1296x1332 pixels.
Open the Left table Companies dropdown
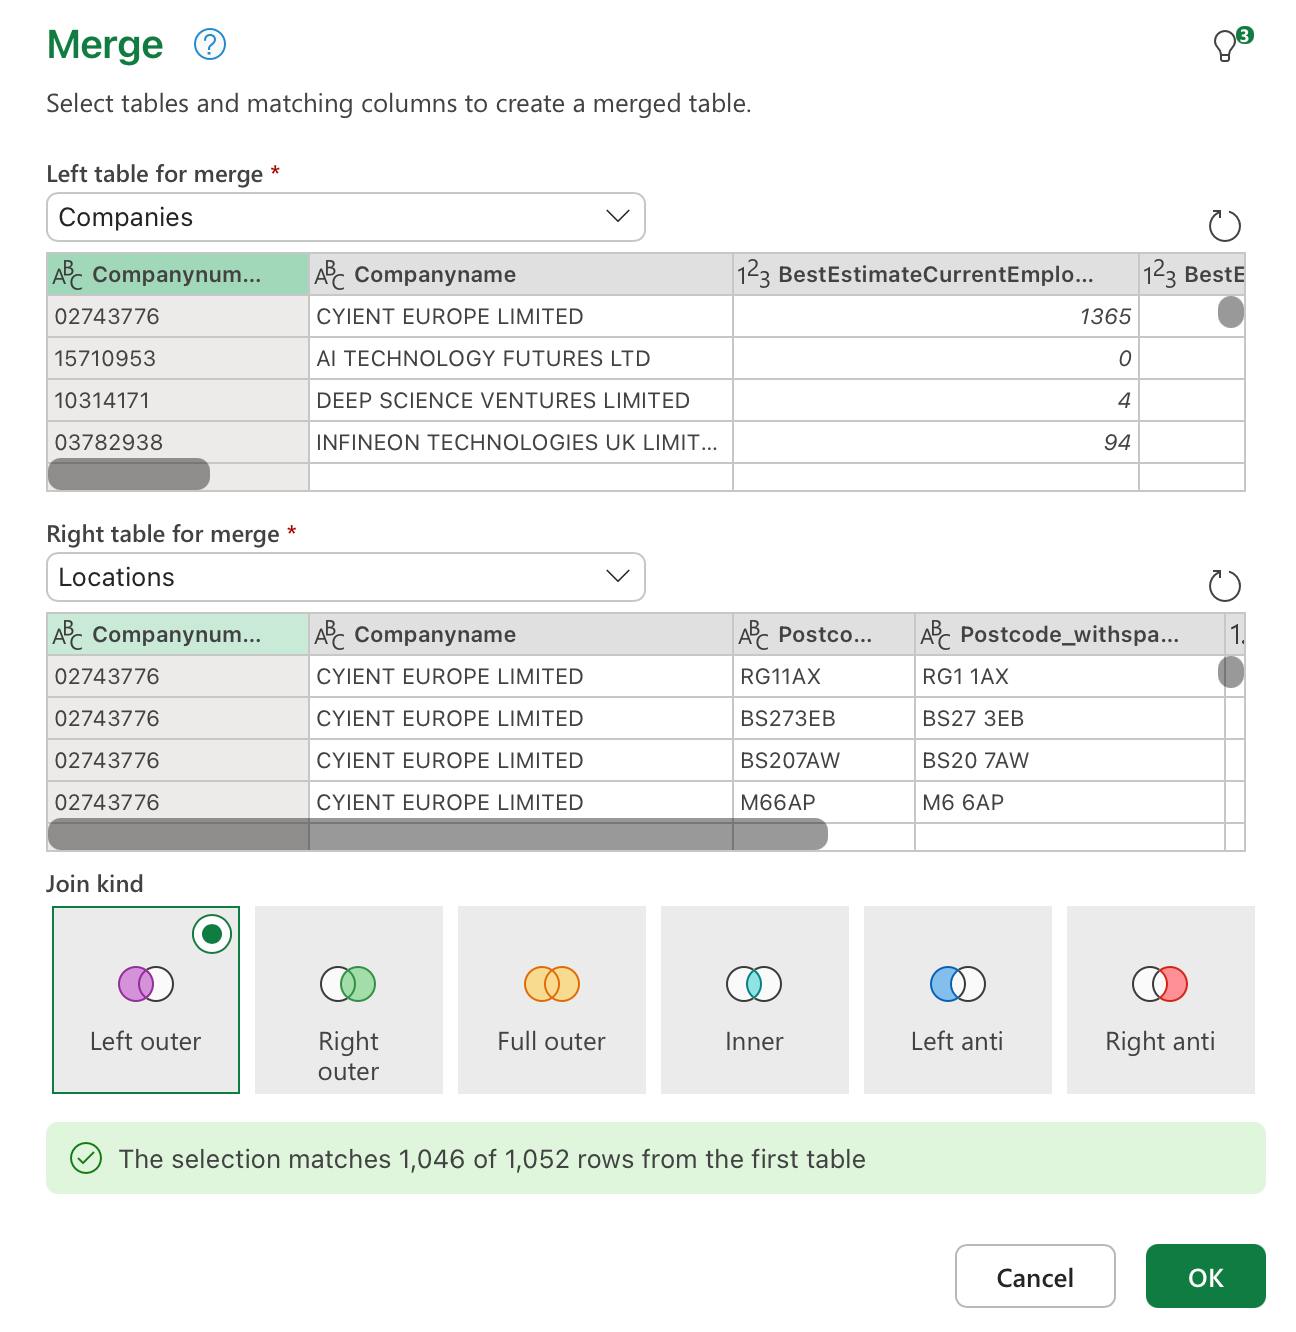(346, 217)
